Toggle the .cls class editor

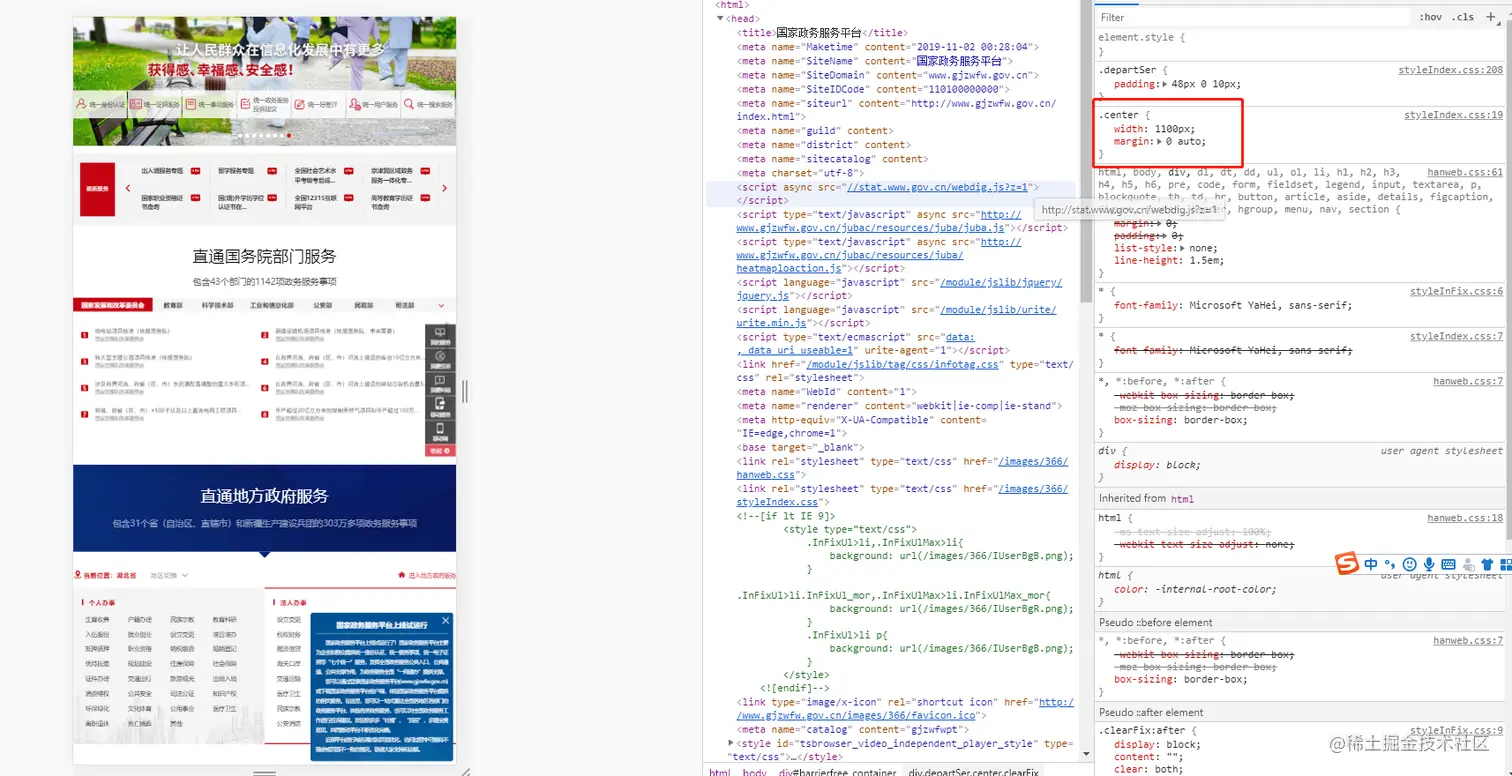(x=1463, y=17)
